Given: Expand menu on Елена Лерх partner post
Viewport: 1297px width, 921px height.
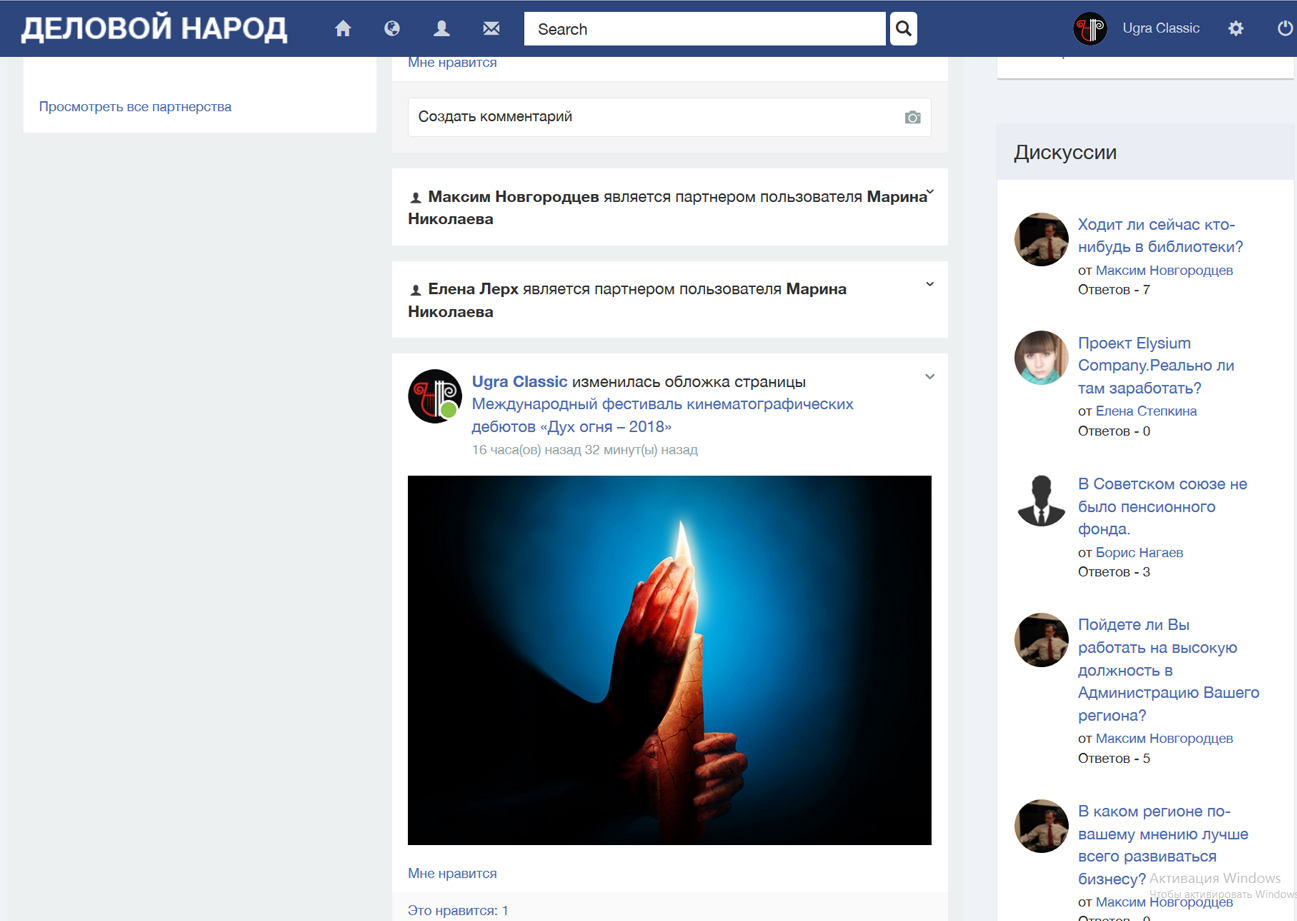Looking at the screenshot, I should point(930,284).
